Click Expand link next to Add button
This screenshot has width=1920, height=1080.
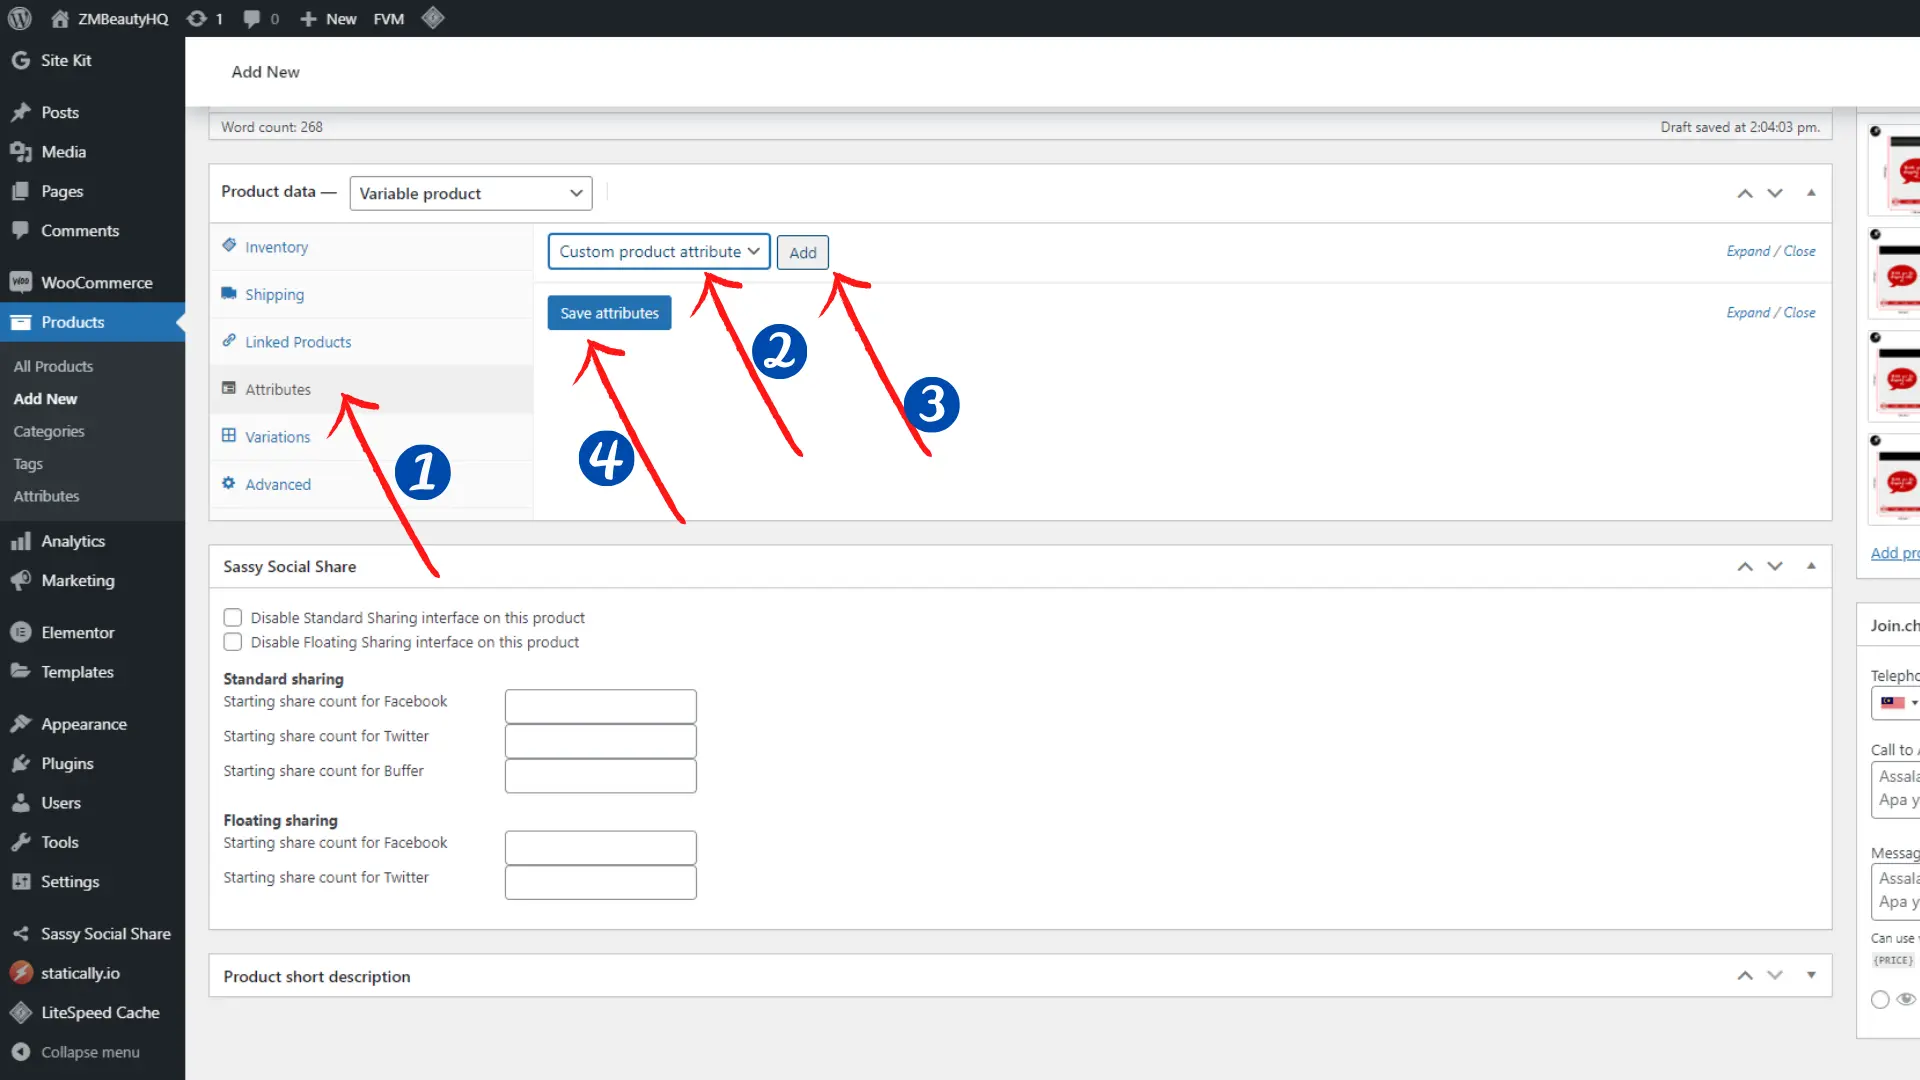click(1748, 251)
